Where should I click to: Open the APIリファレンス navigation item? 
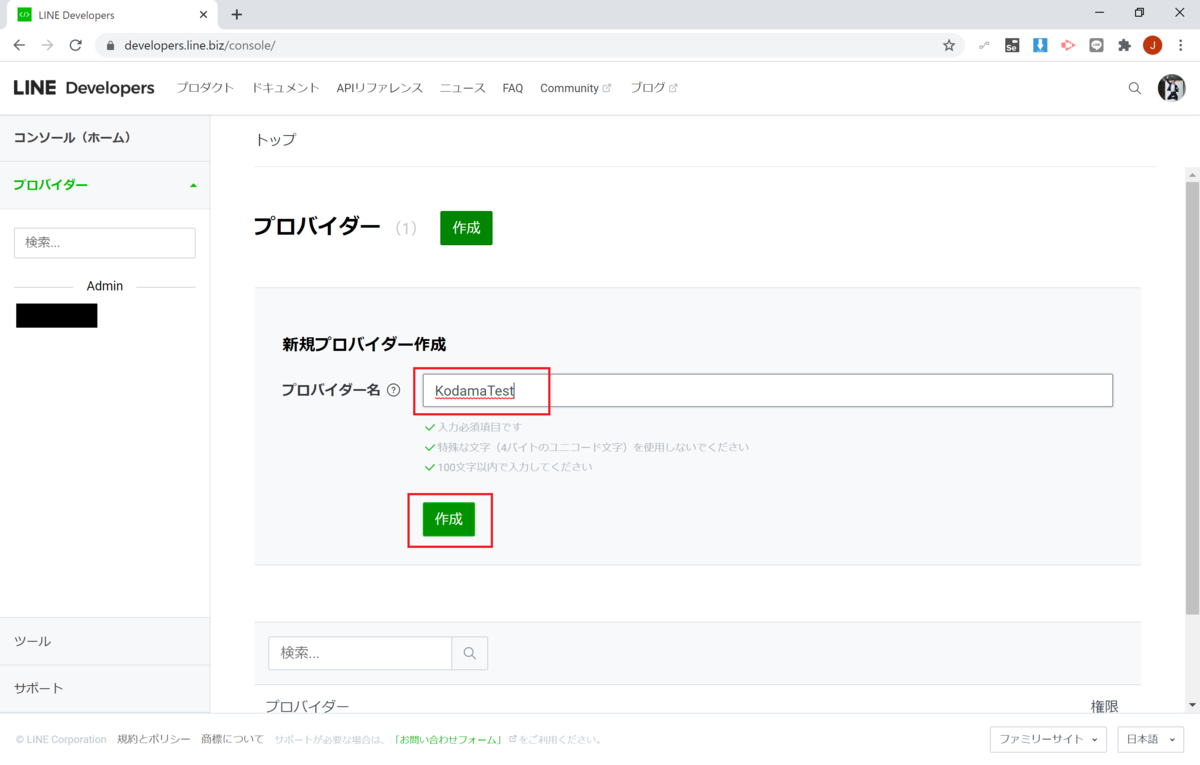click(x=379, y=88)
